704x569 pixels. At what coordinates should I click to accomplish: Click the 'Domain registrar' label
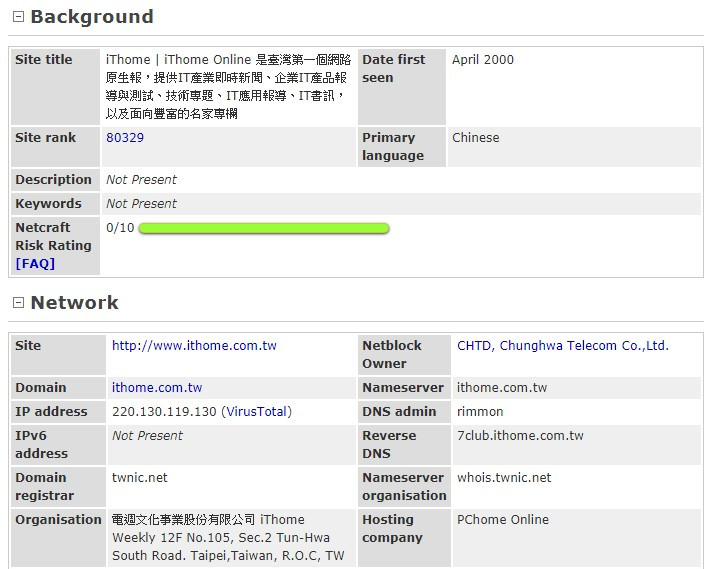(x=44, y=486)
